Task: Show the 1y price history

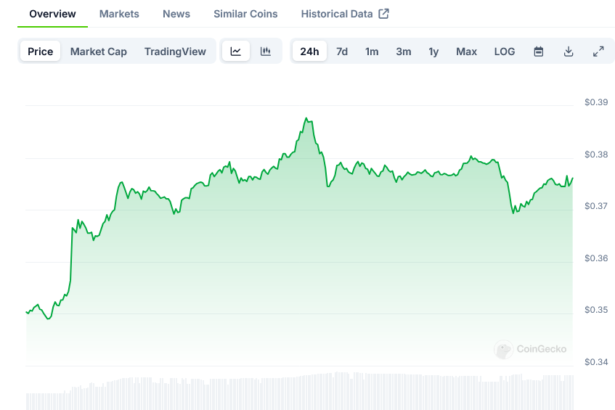Action: [433, 51]
